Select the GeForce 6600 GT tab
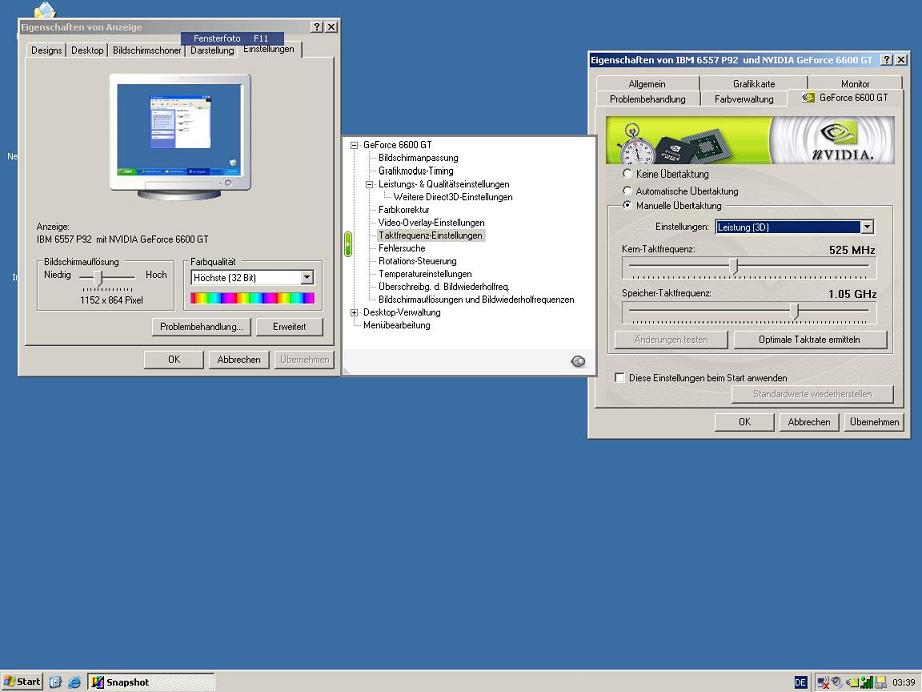Viewport: 922px width, 692px height. pos(845,98)
